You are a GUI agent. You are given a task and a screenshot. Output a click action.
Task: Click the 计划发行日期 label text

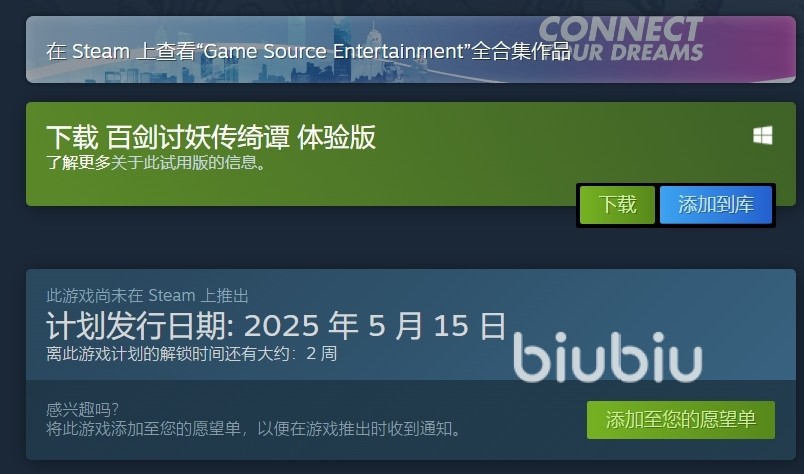140,325
